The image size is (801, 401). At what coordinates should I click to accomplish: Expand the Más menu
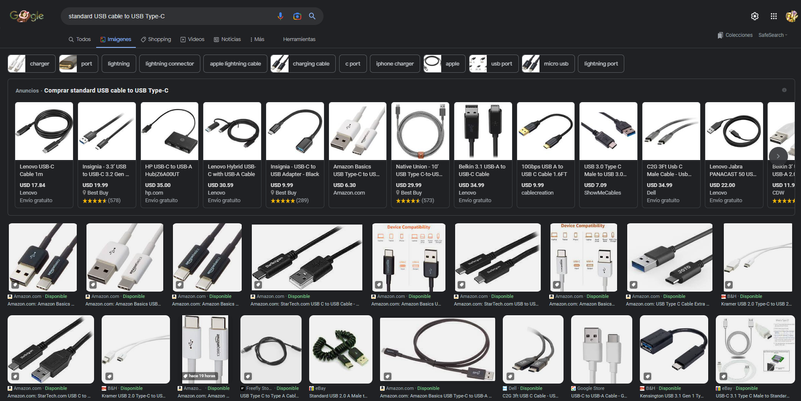pyautogui.click(x=257, y=39)
